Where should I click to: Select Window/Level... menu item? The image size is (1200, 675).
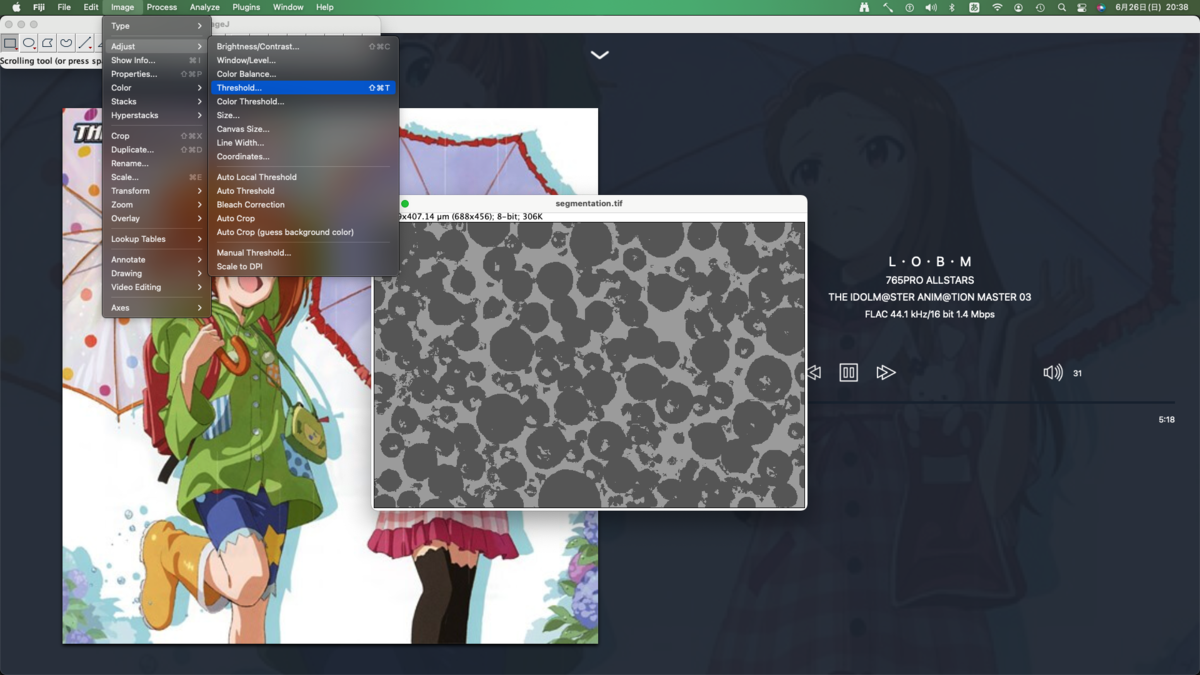tap(303, 61)
